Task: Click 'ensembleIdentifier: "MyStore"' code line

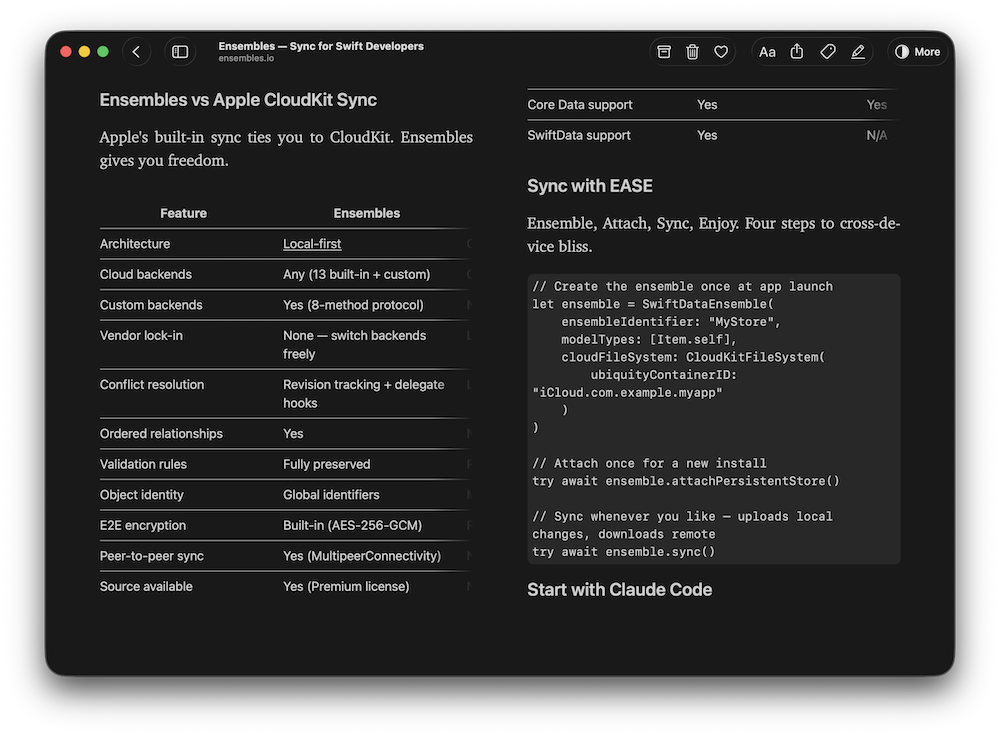Action: [671, 322]
